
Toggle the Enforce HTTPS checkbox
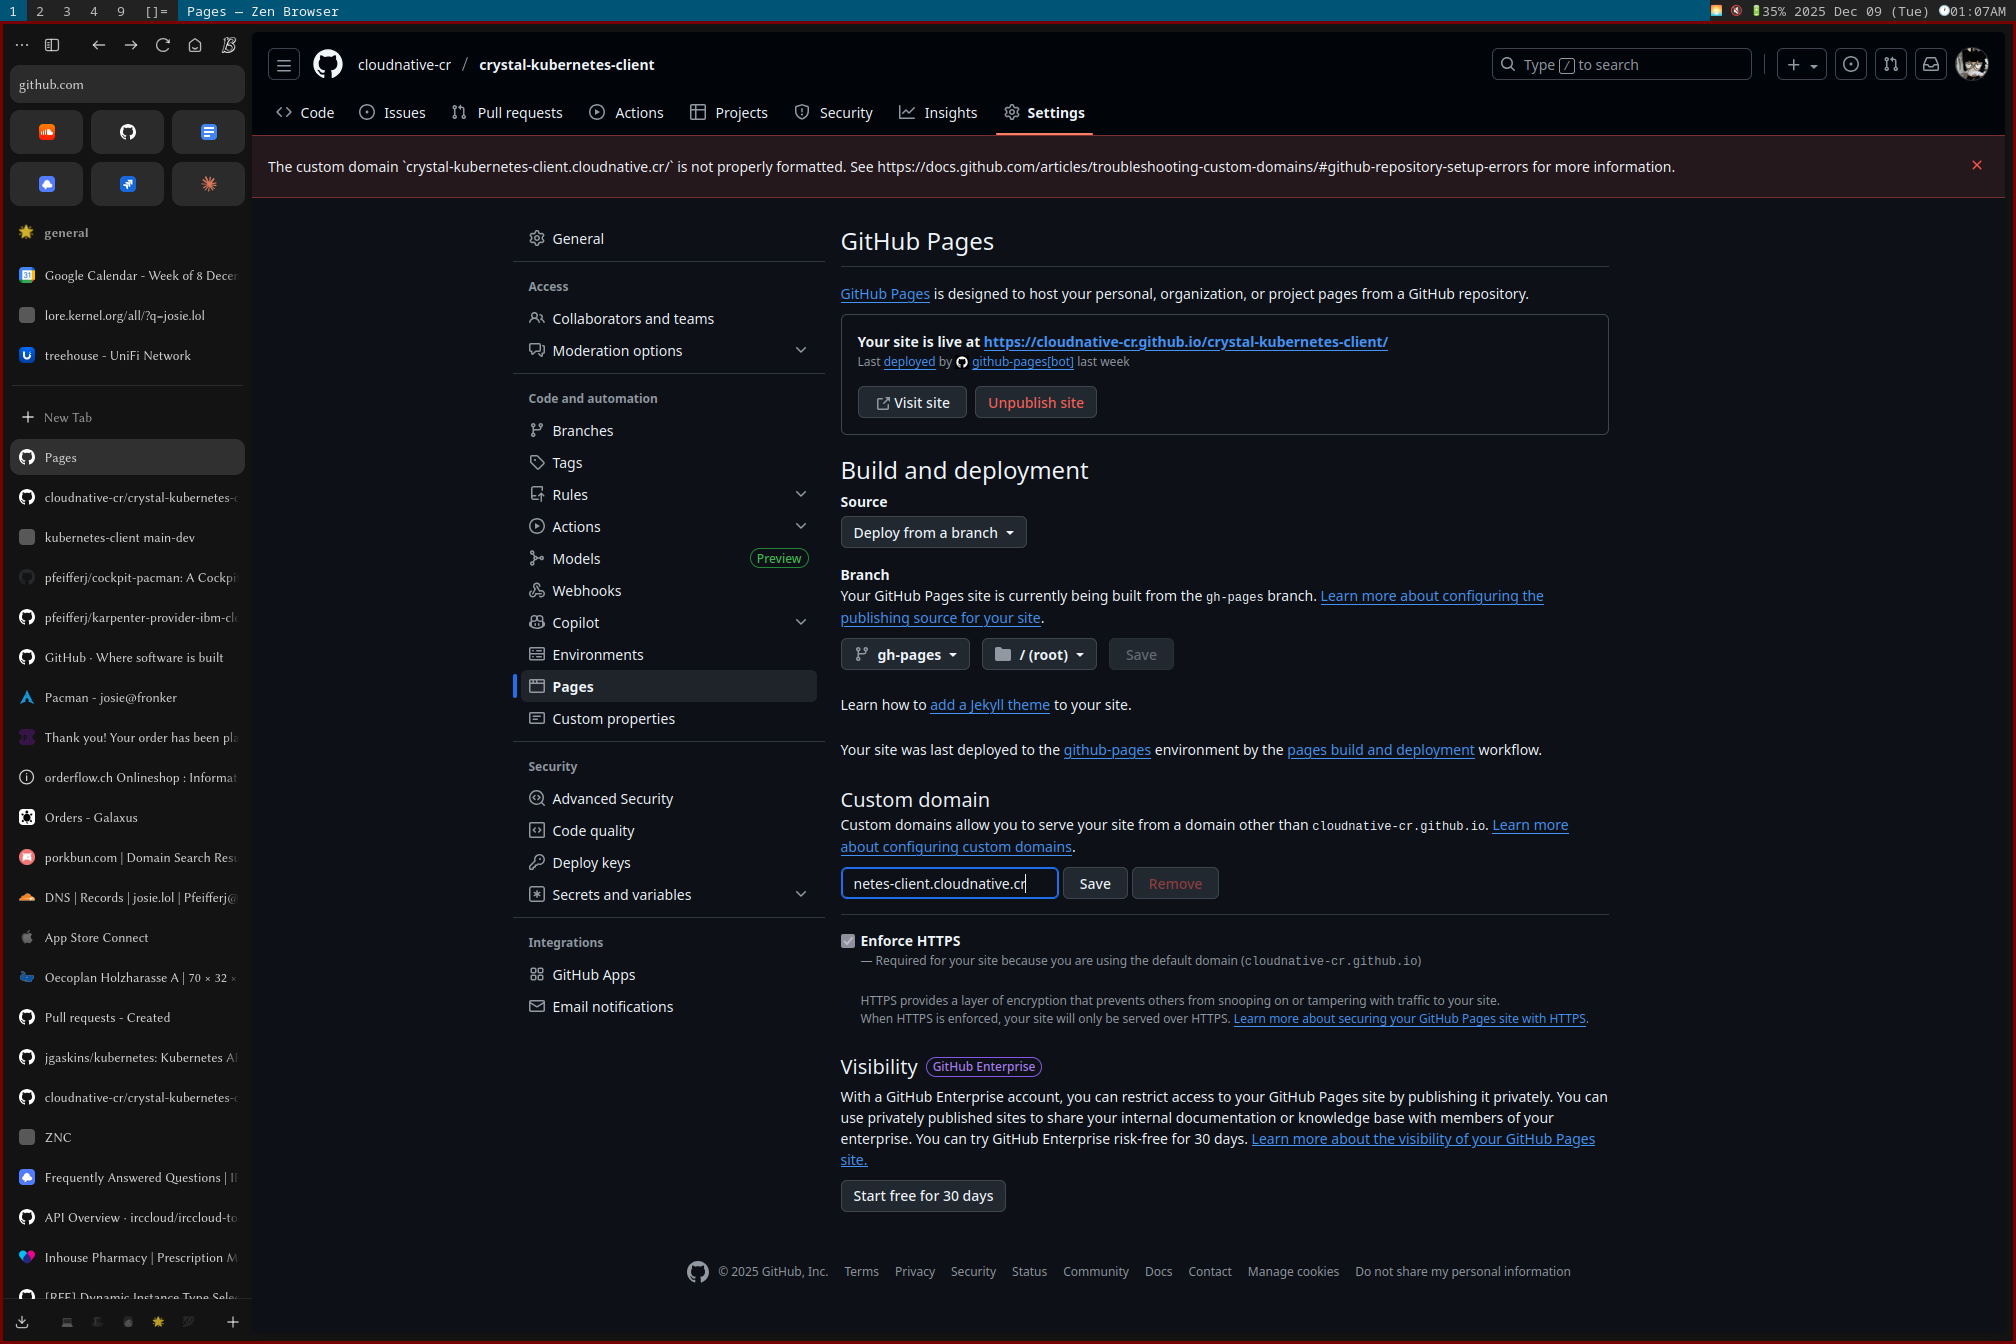click(x=848, y=941)
